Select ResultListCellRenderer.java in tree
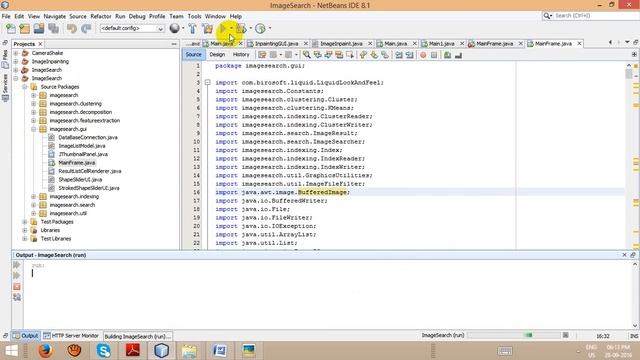 pos(90,171)
